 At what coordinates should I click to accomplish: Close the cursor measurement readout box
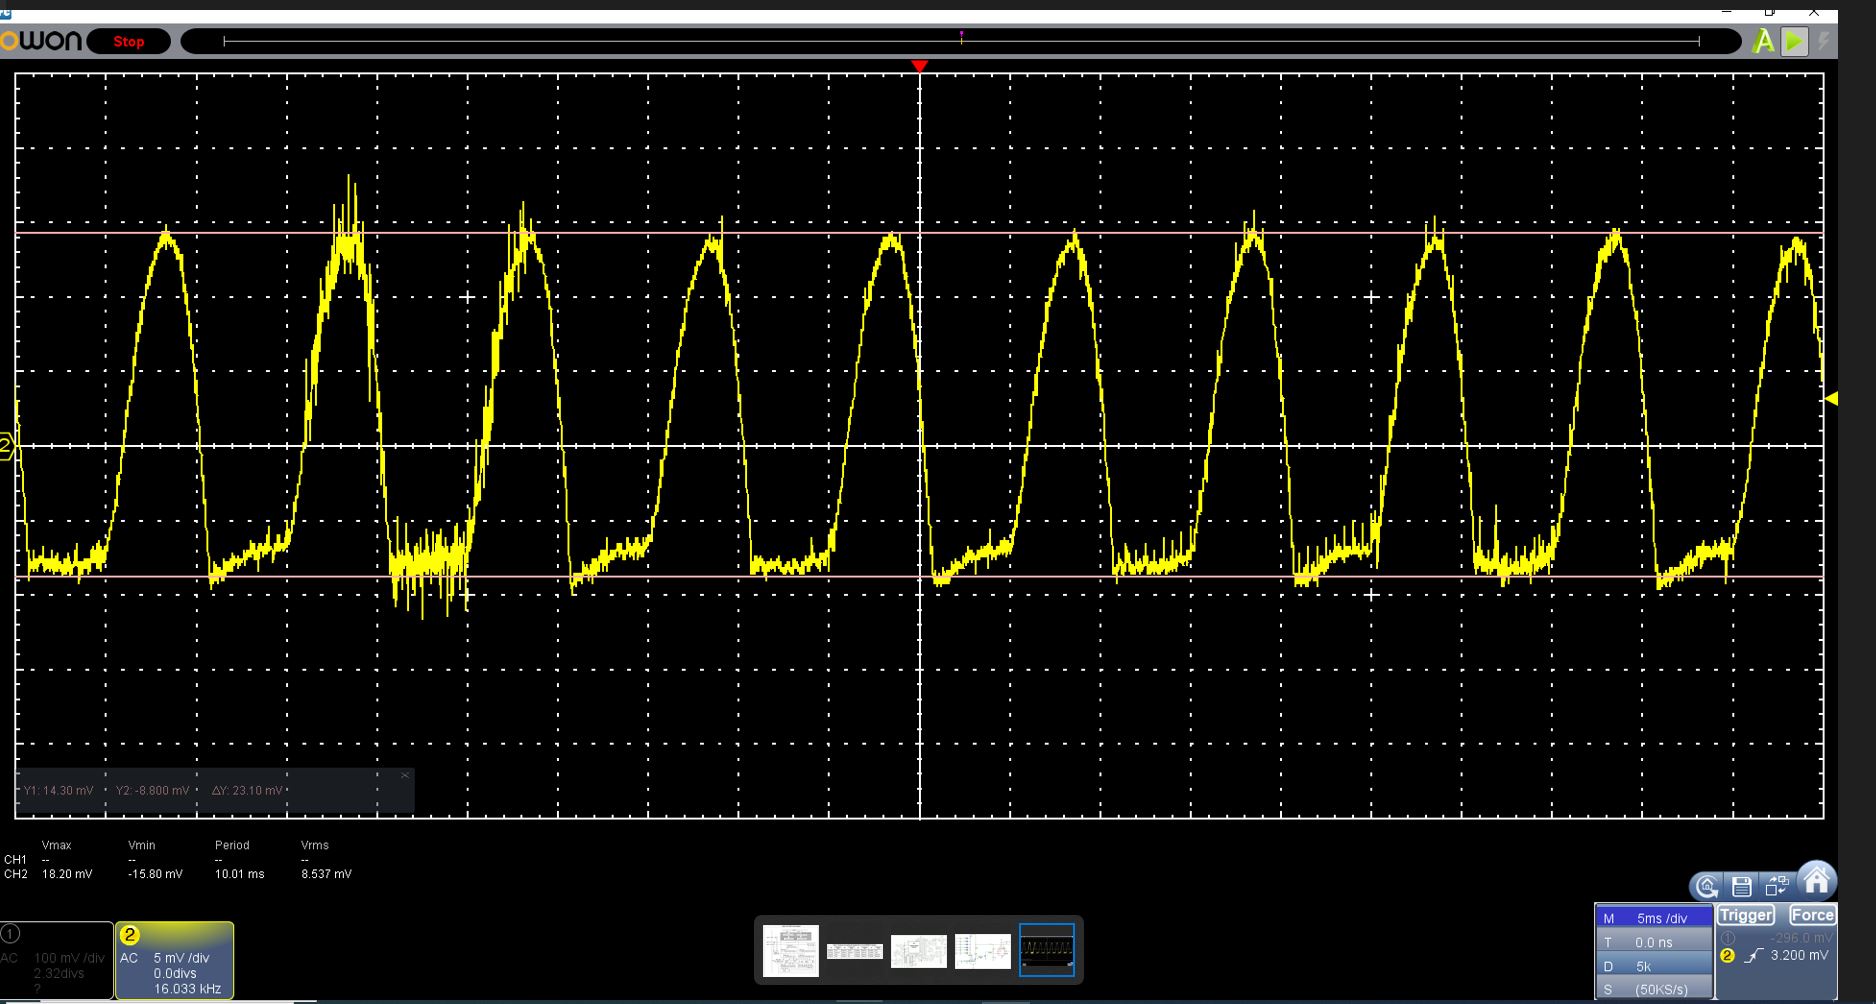coord(405,776)
